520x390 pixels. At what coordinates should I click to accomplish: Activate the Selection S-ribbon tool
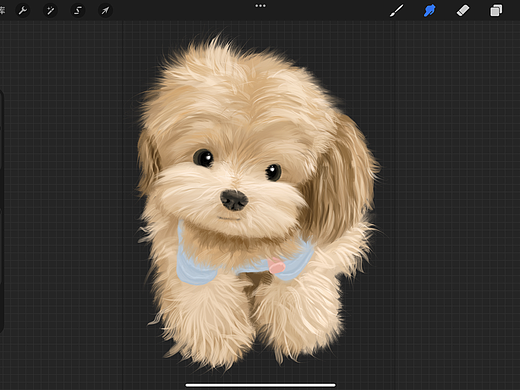coord(78,11)
